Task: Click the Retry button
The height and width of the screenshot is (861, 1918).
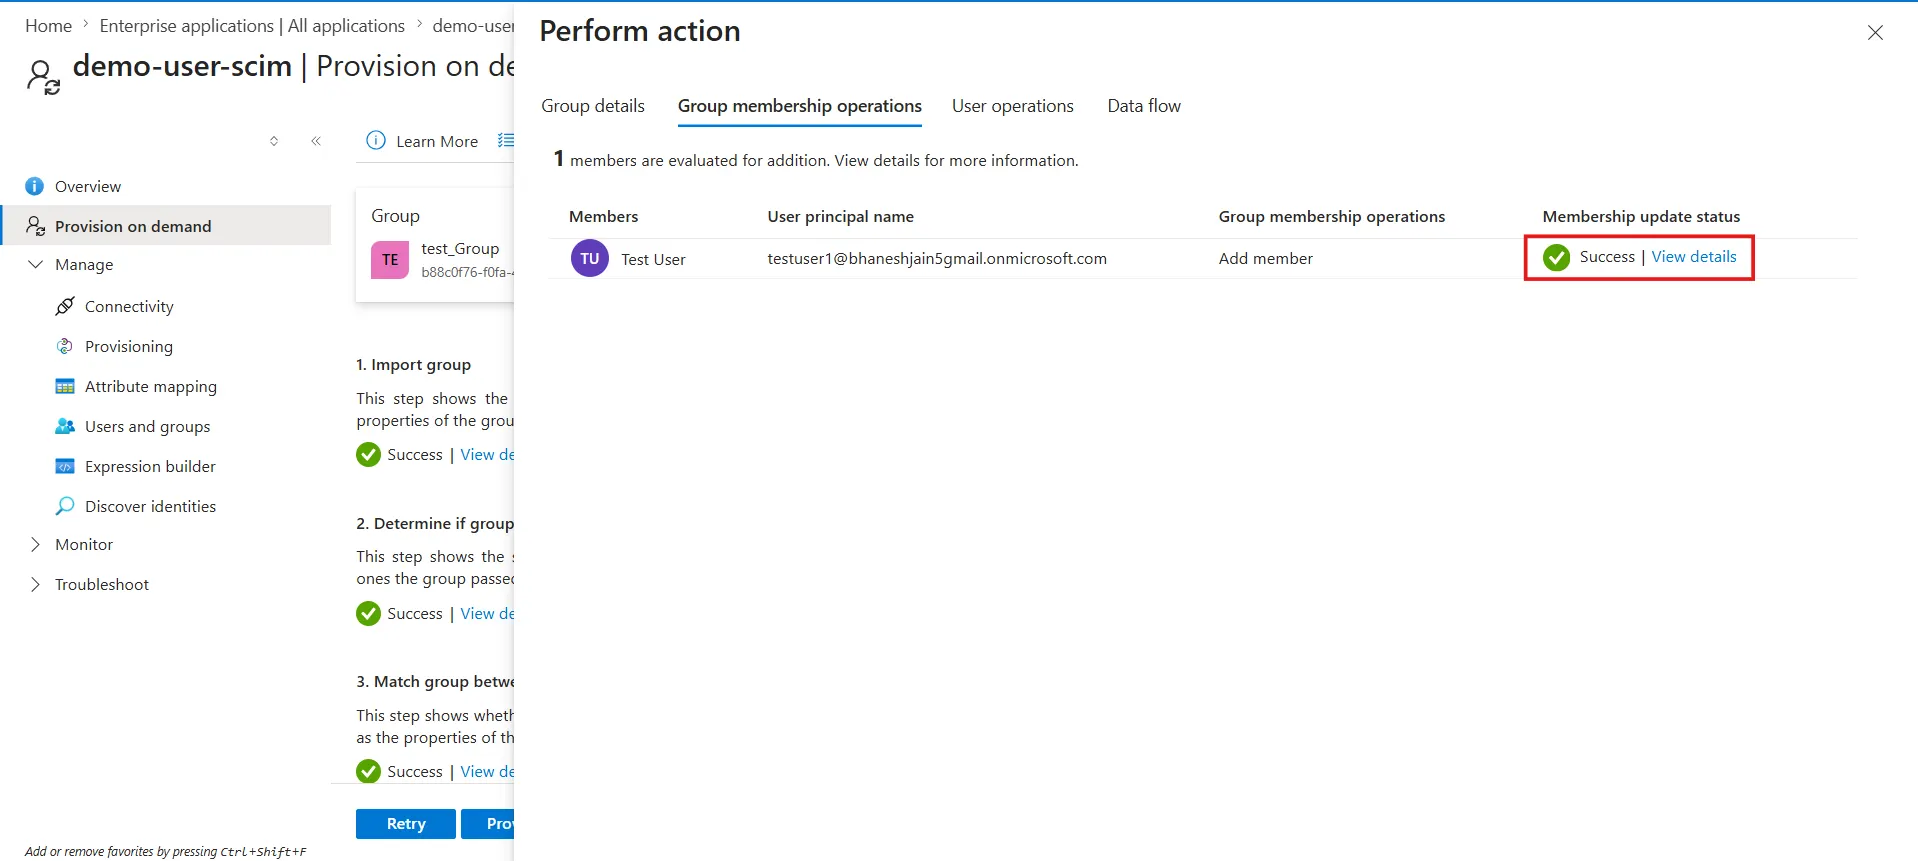Action: (x=406, y=824)
